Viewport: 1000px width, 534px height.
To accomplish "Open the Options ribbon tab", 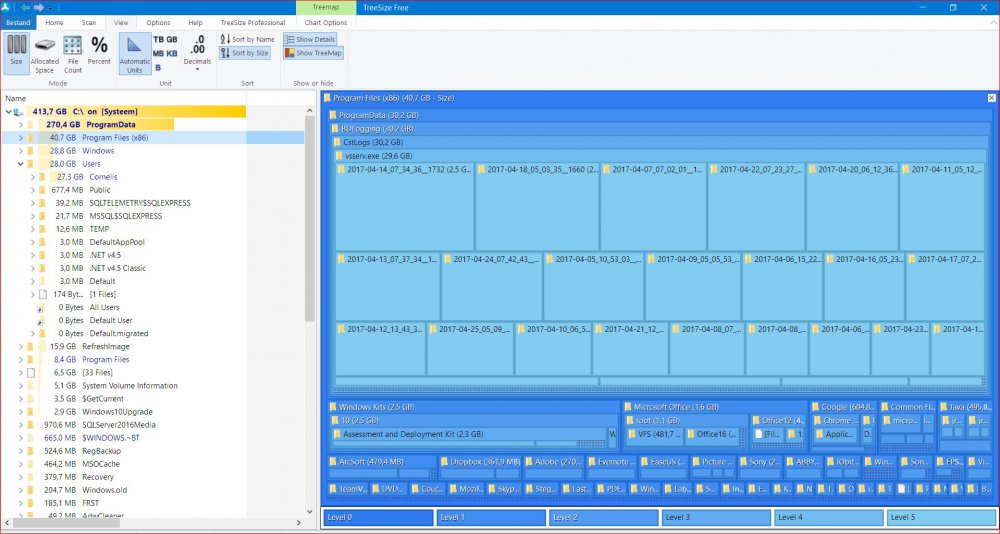I will [x=158, y=22].
